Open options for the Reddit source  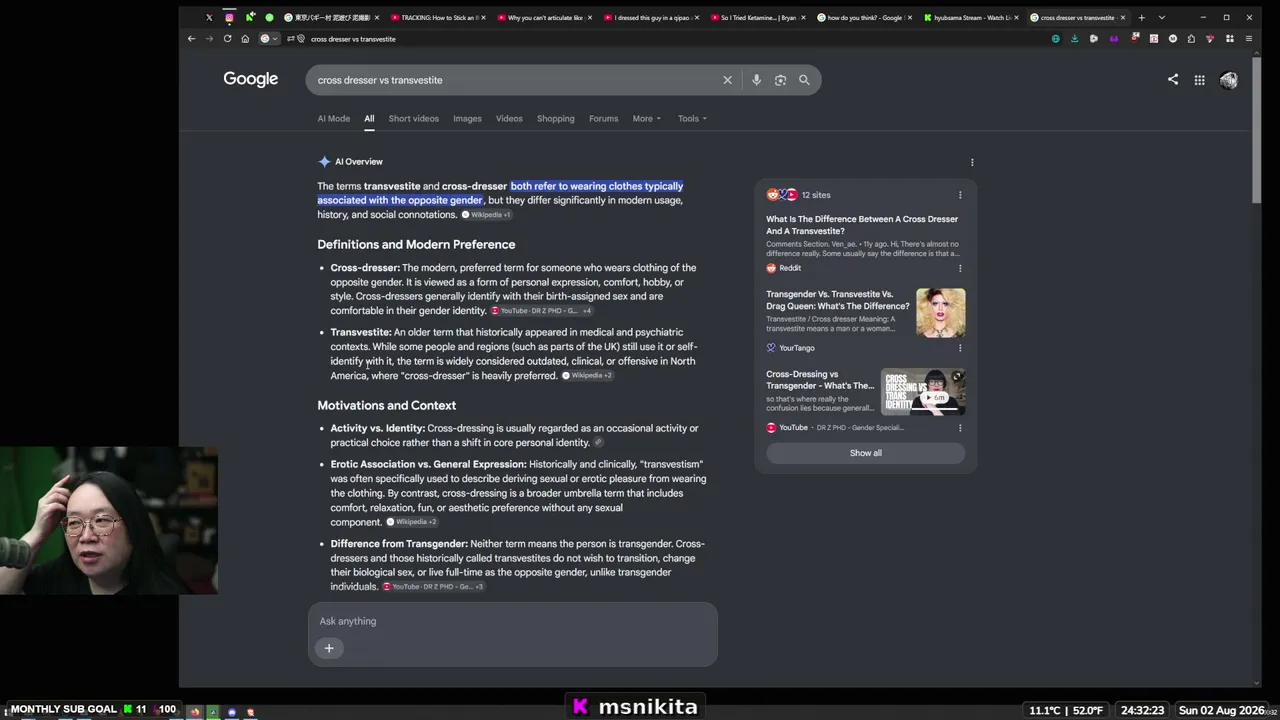click(960, 268)
